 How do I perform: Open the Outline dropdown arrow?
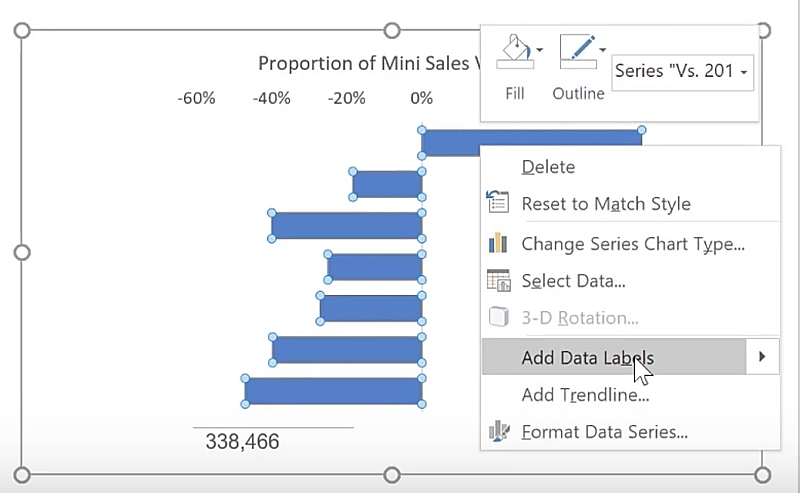pos(603,50)
